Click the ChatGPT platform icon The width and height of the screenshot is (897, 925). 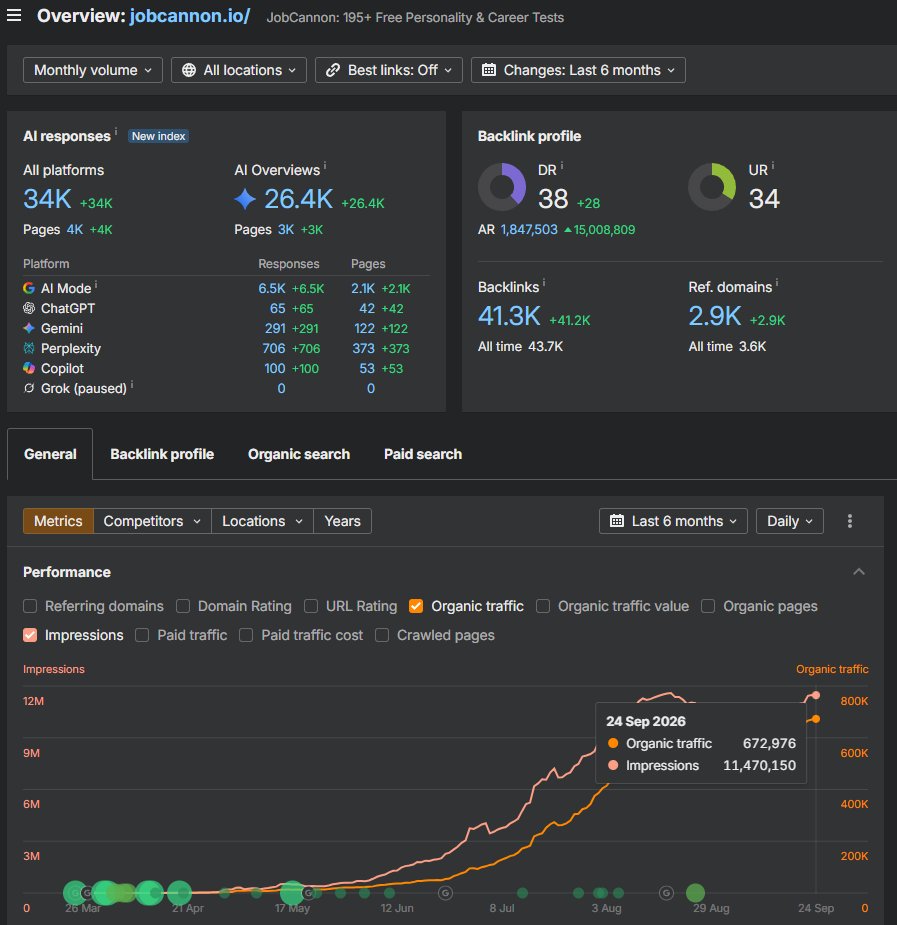(x=29, y=308)
